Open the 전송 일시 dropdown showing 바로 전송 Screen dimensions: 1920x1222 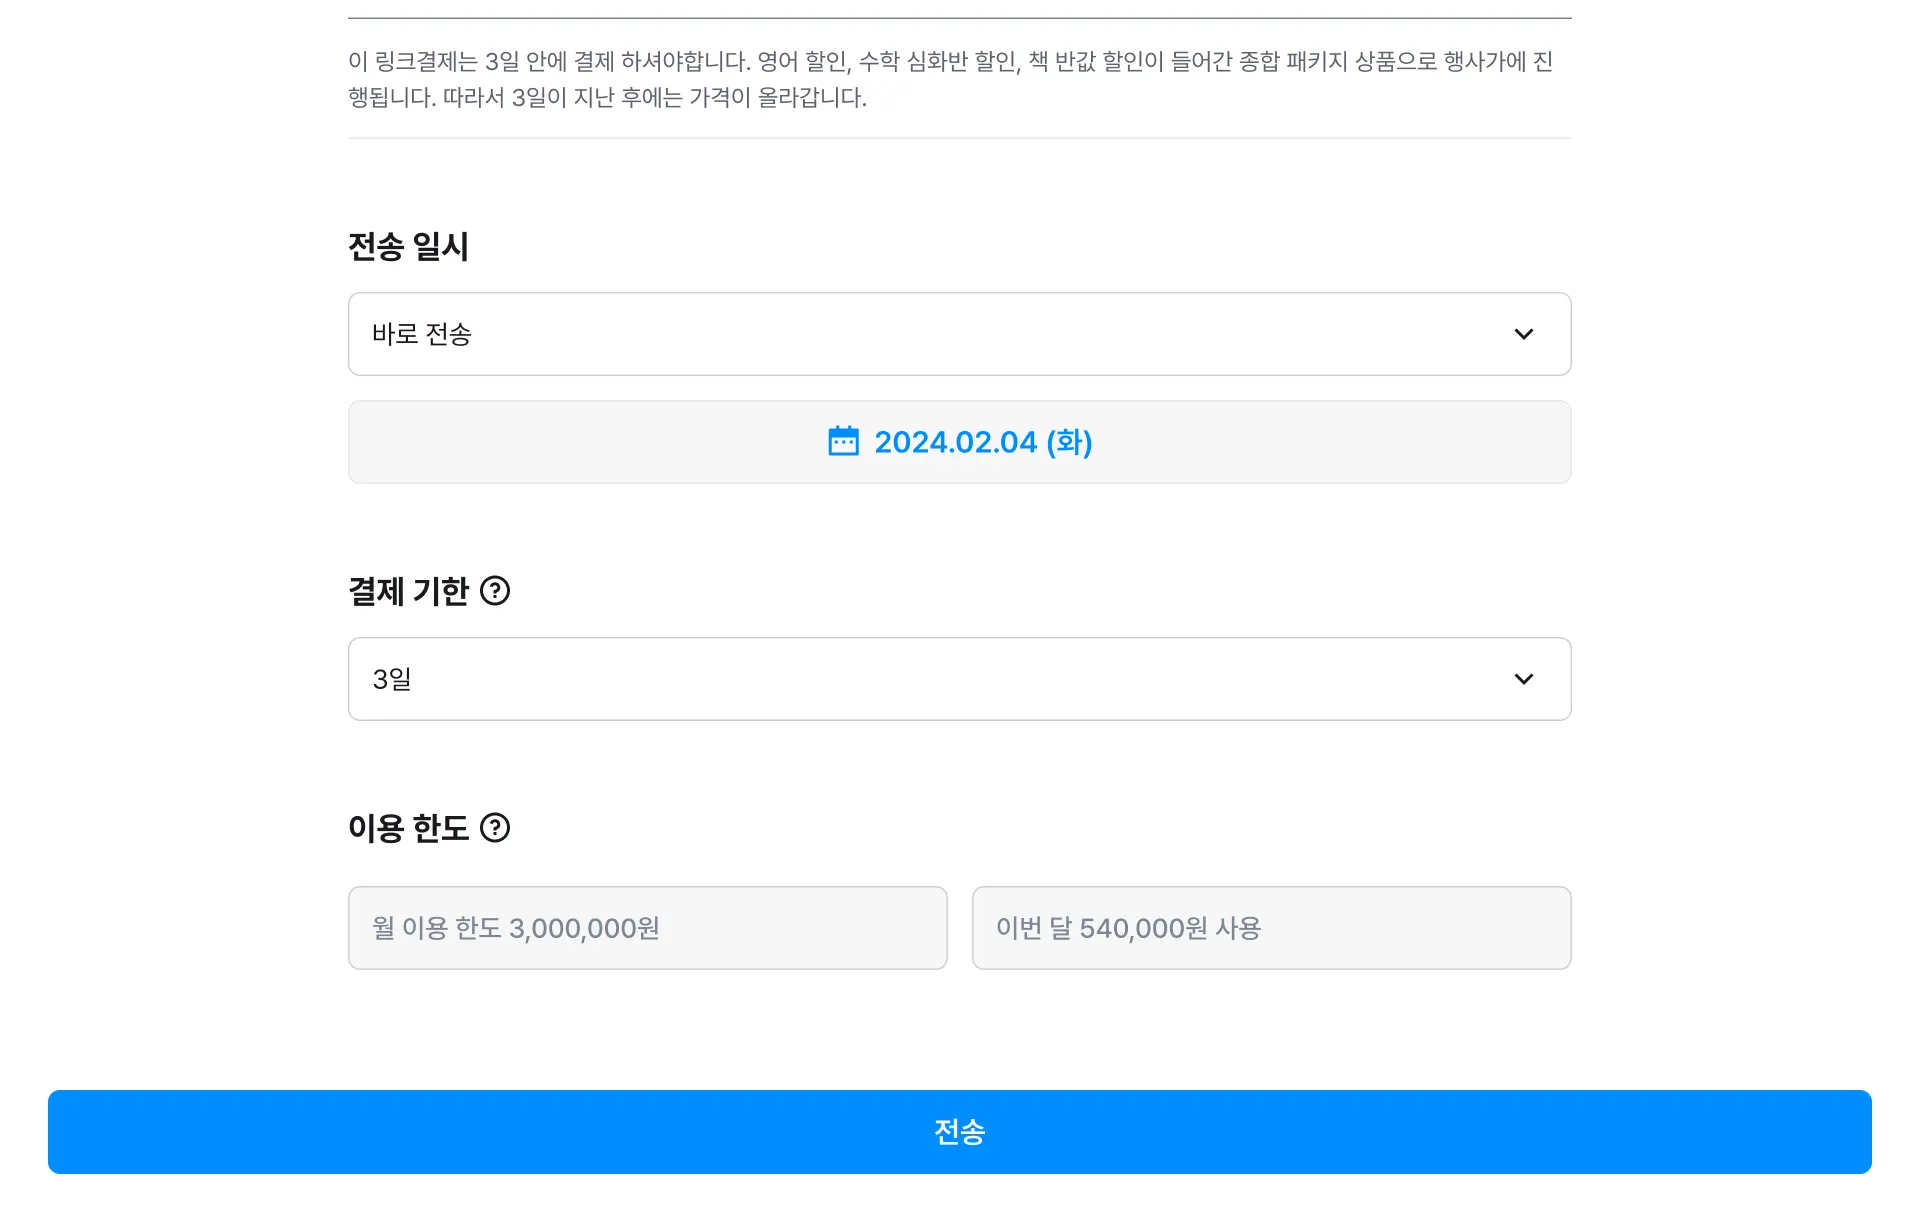tap(958, 334)
